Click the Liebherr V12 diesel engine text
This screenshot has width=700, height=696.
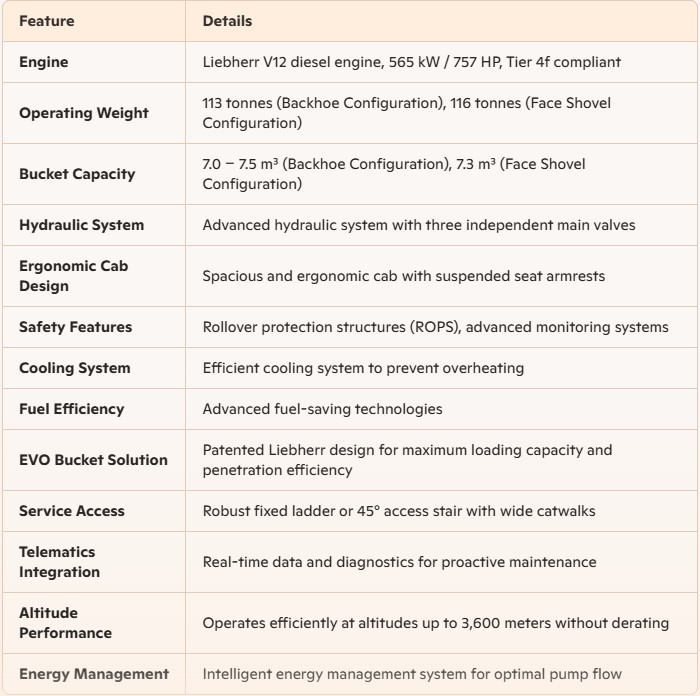point(411,62)
